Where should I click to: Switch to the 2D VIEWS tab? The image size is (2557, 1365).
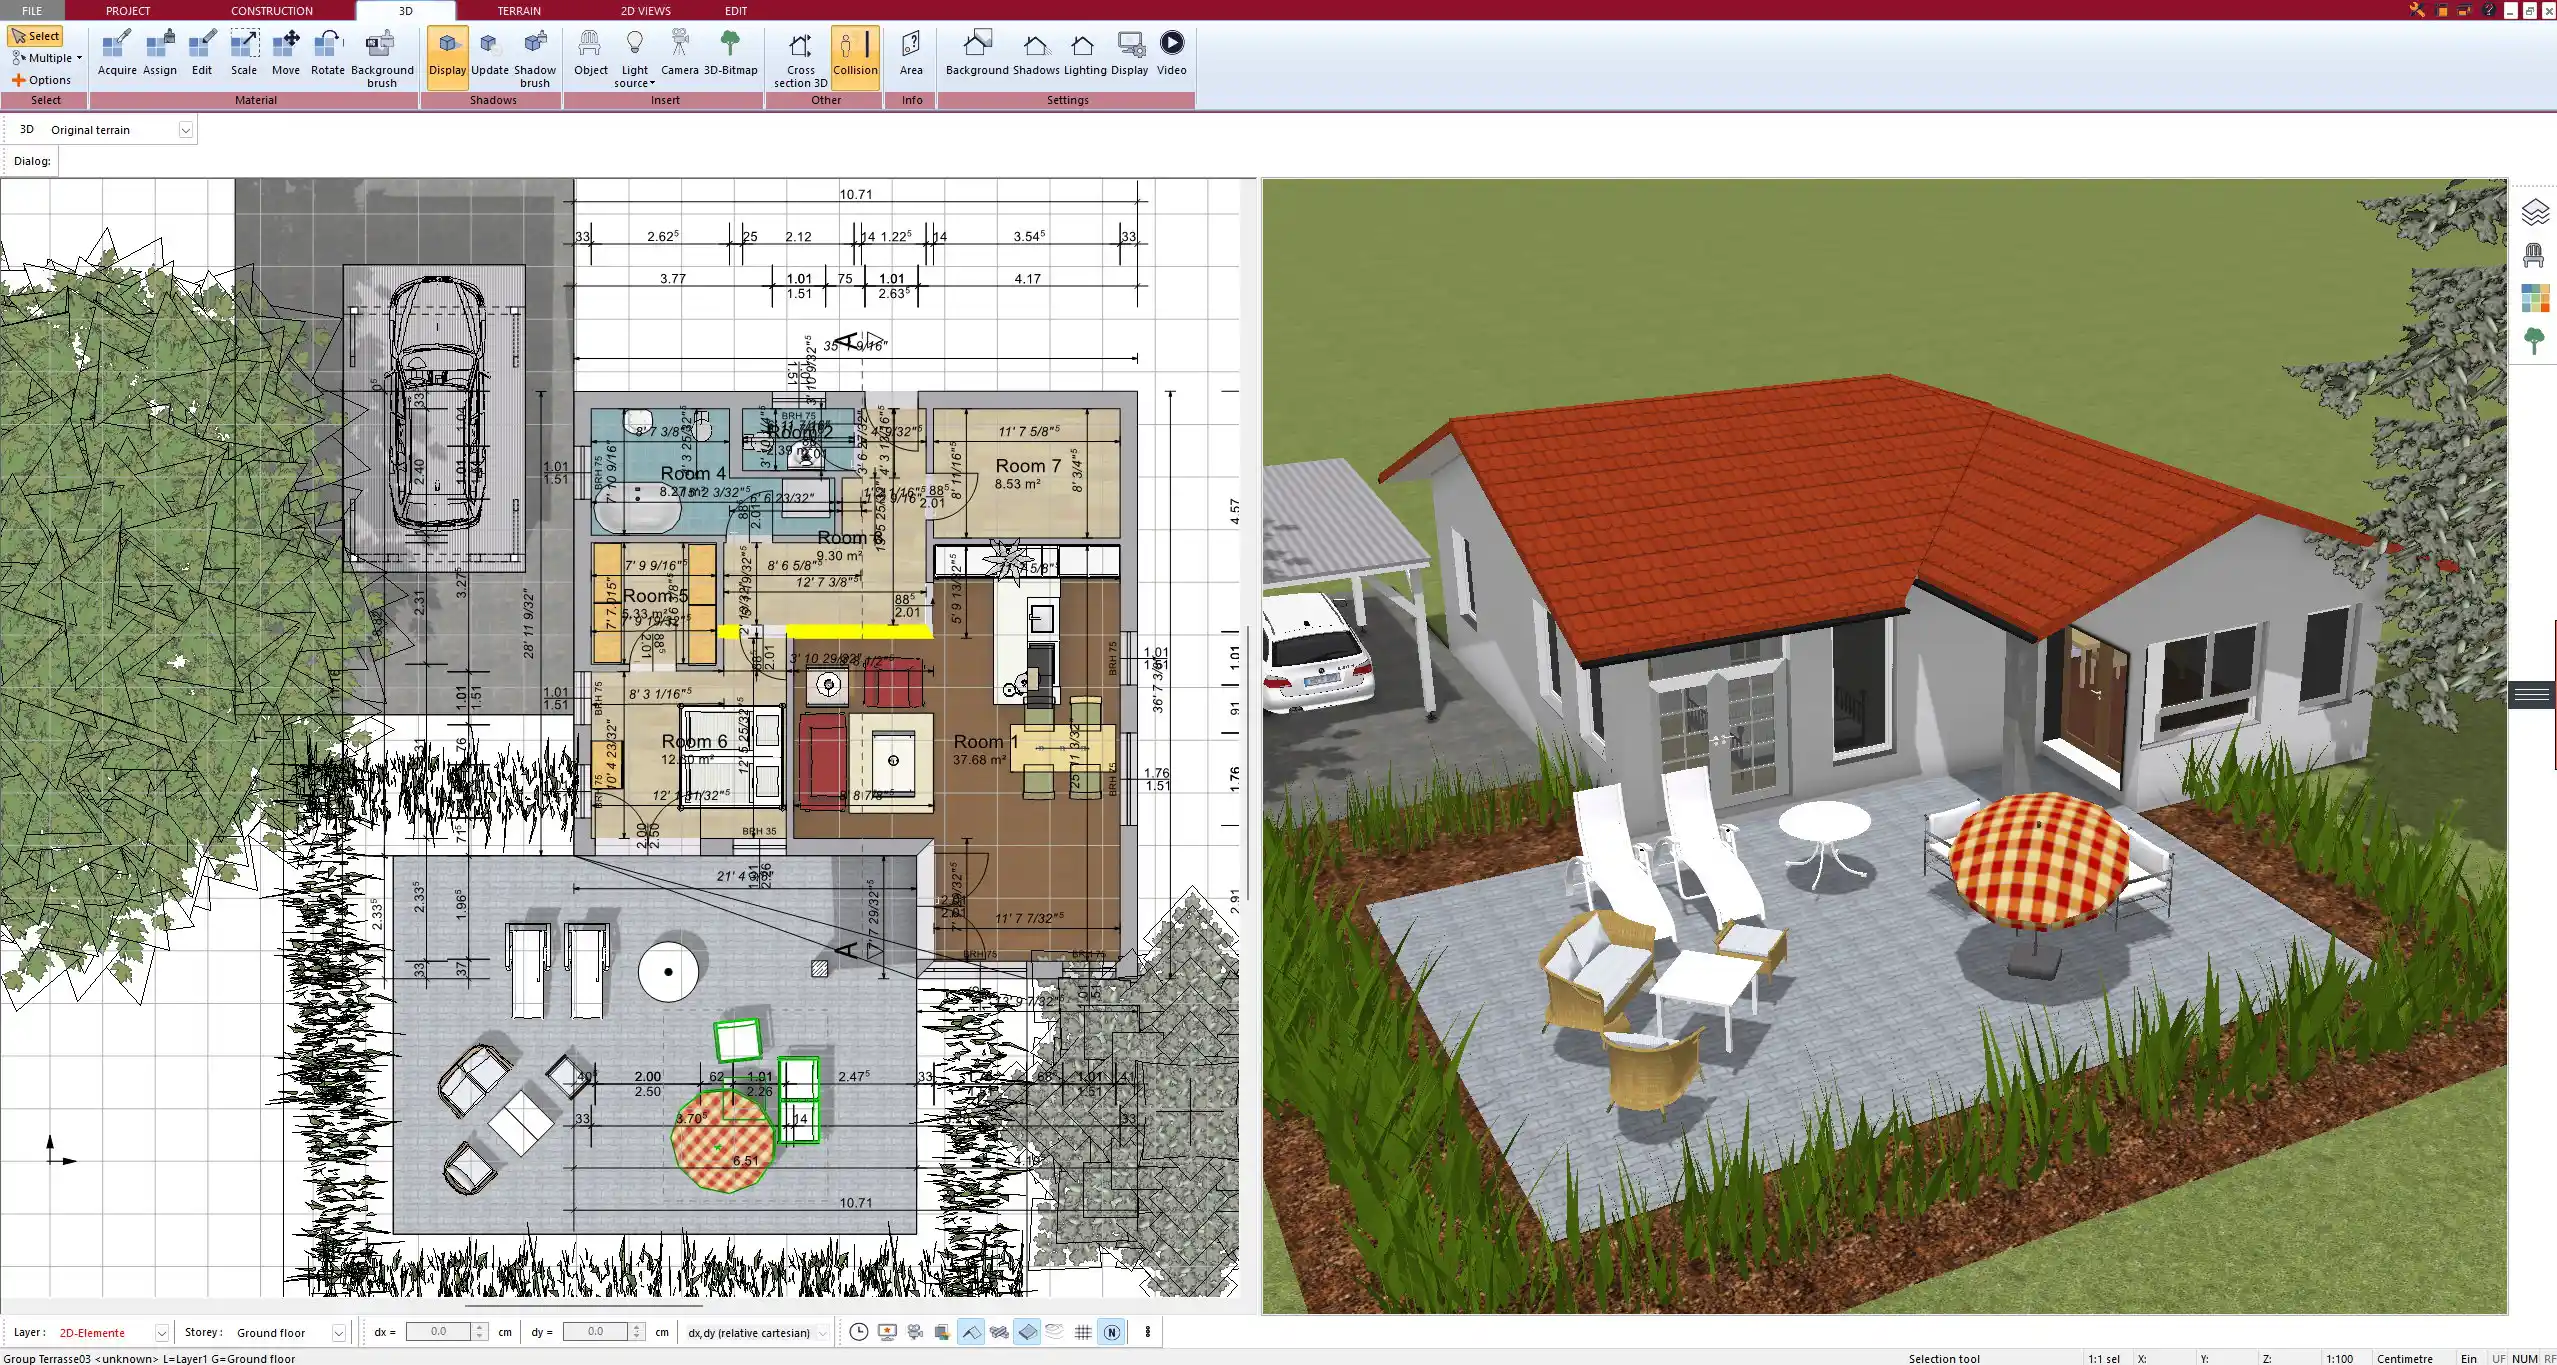646,10
